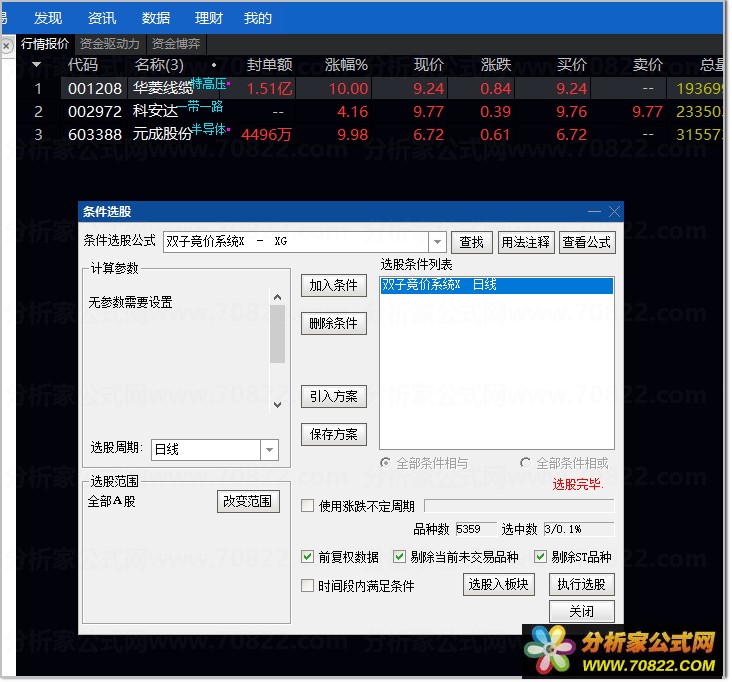Click the 选中数 field showing 3/0.1%
Viewport: 732px width, 682px height.
(x=579, y=529)
